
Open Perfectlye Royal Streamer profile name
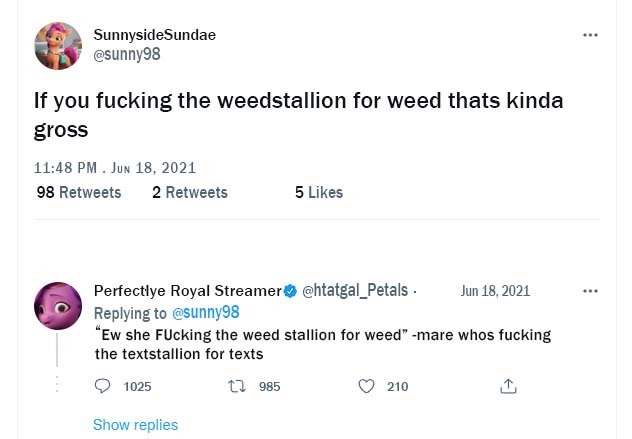187,291
